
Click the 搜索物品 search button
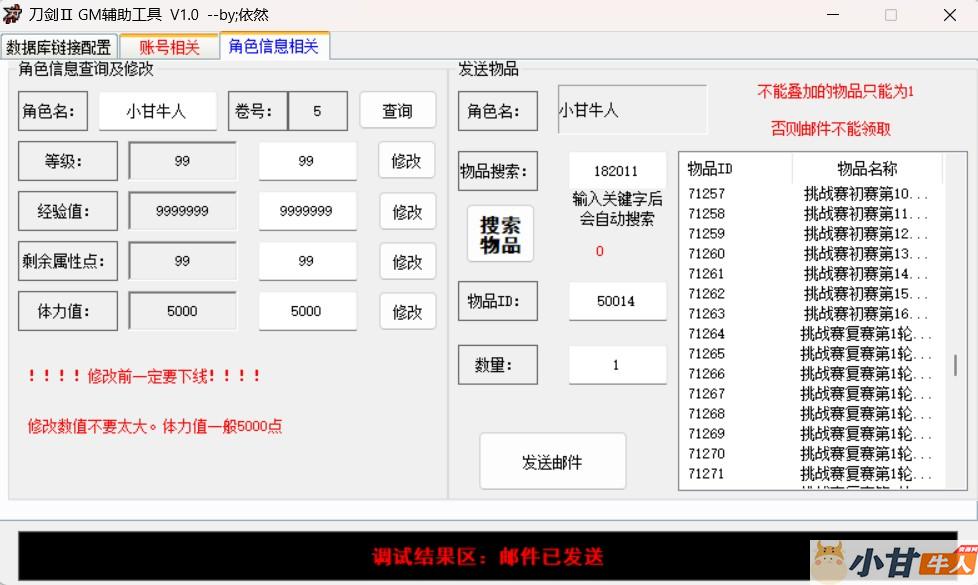500,234
